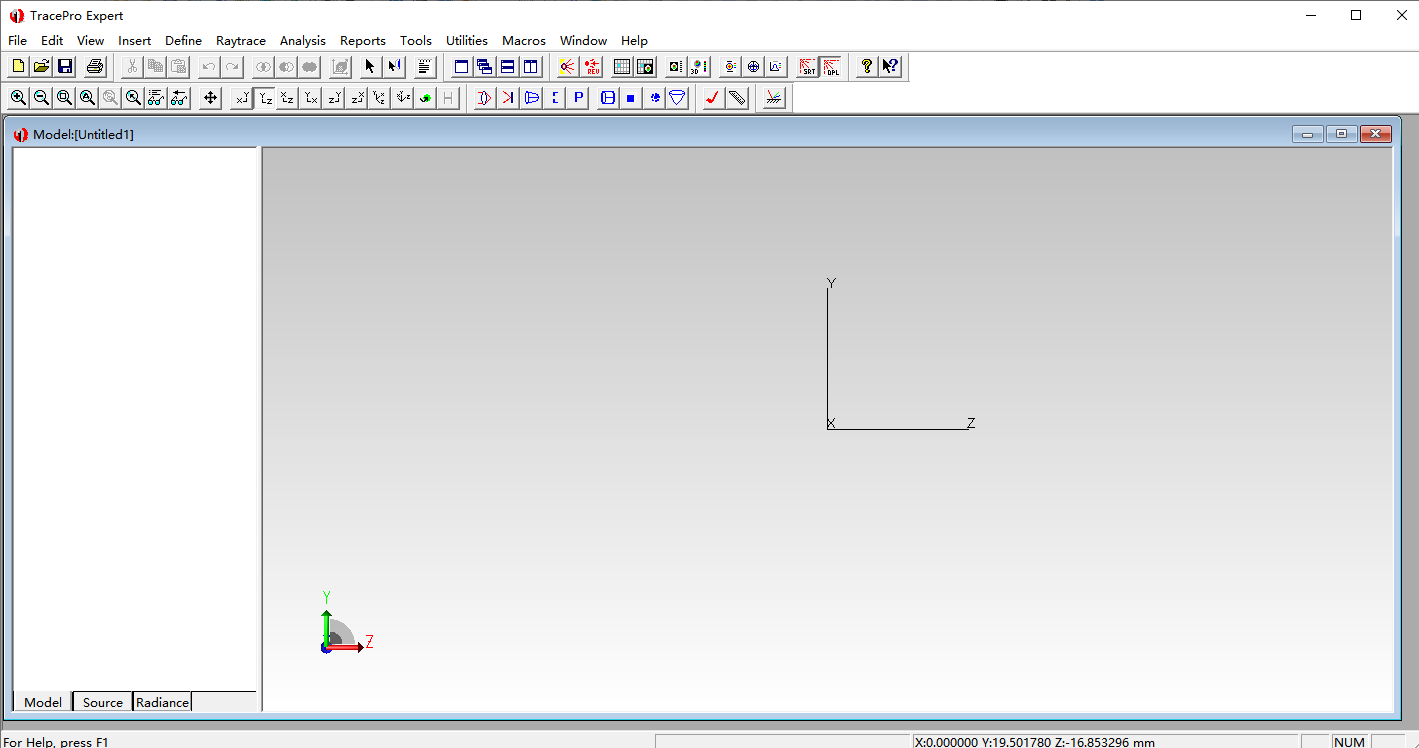Click the Trace Rays icon

pyautogui.click(x=568, y=67)
